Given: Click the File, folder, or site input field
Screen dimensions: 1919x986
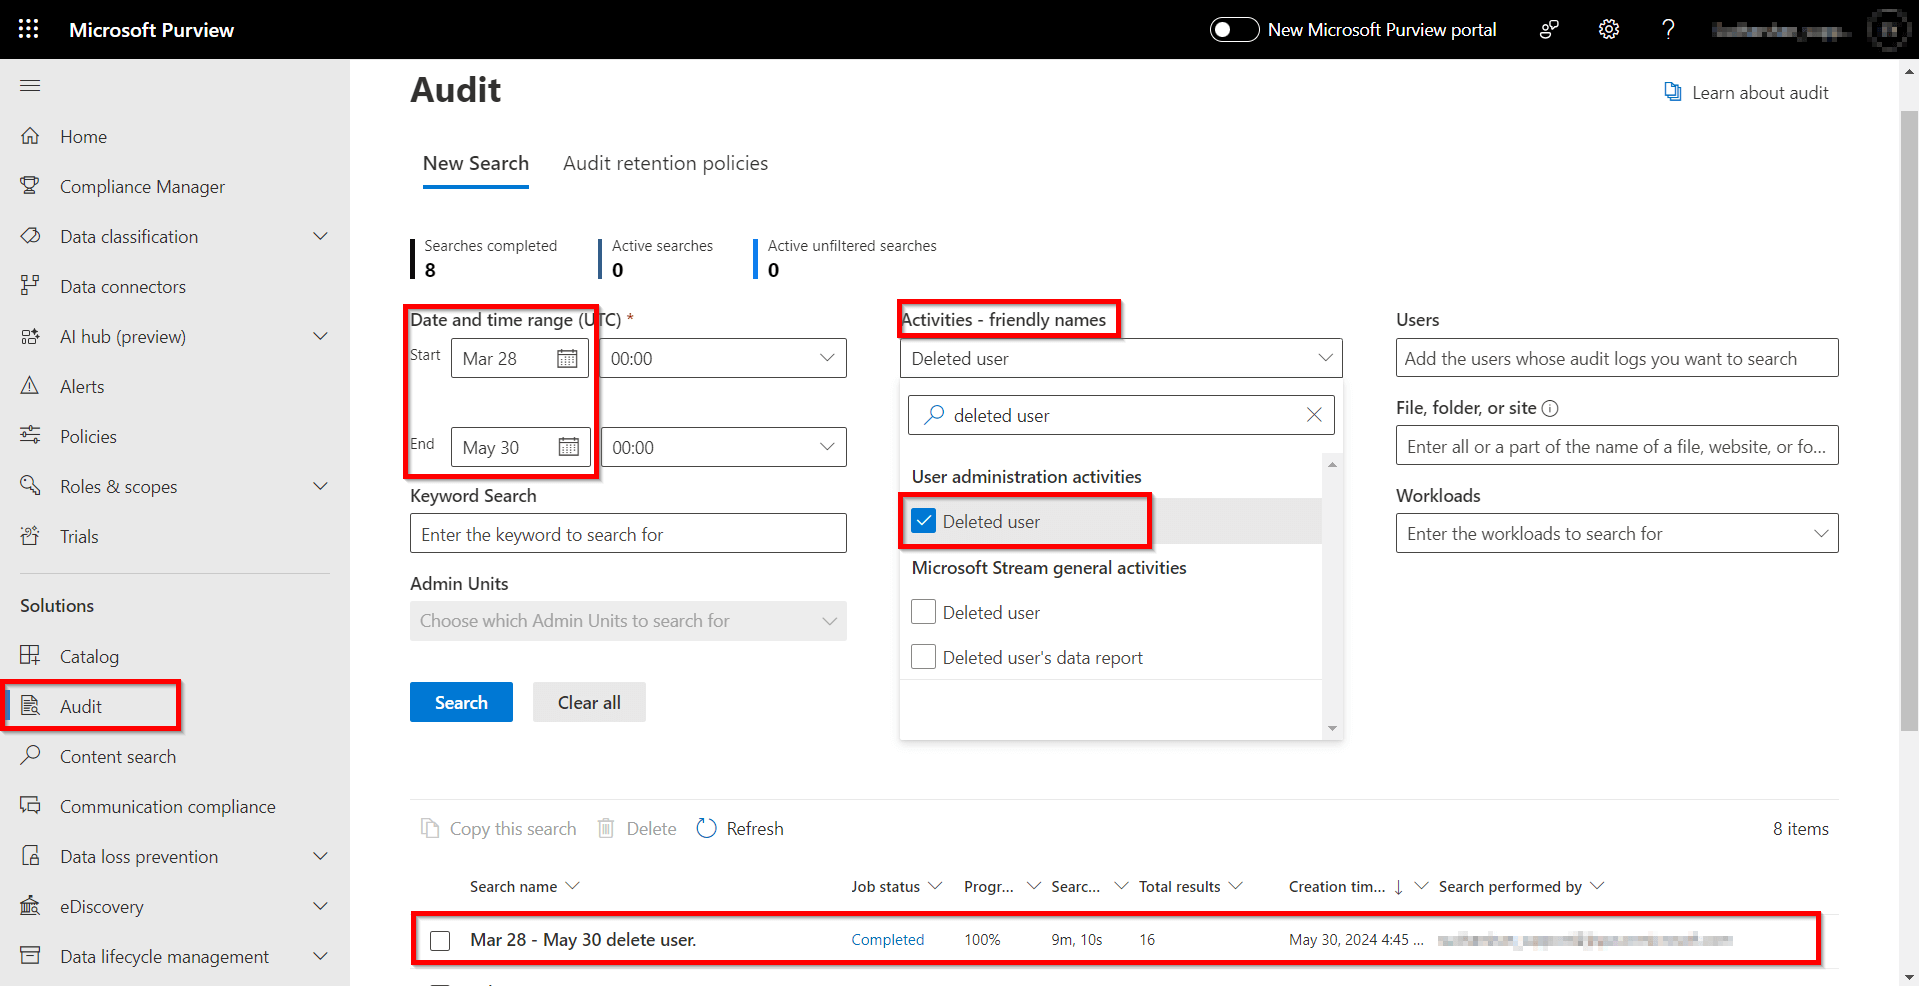Looking at the screenshot, I should (x=1617, y=445).
